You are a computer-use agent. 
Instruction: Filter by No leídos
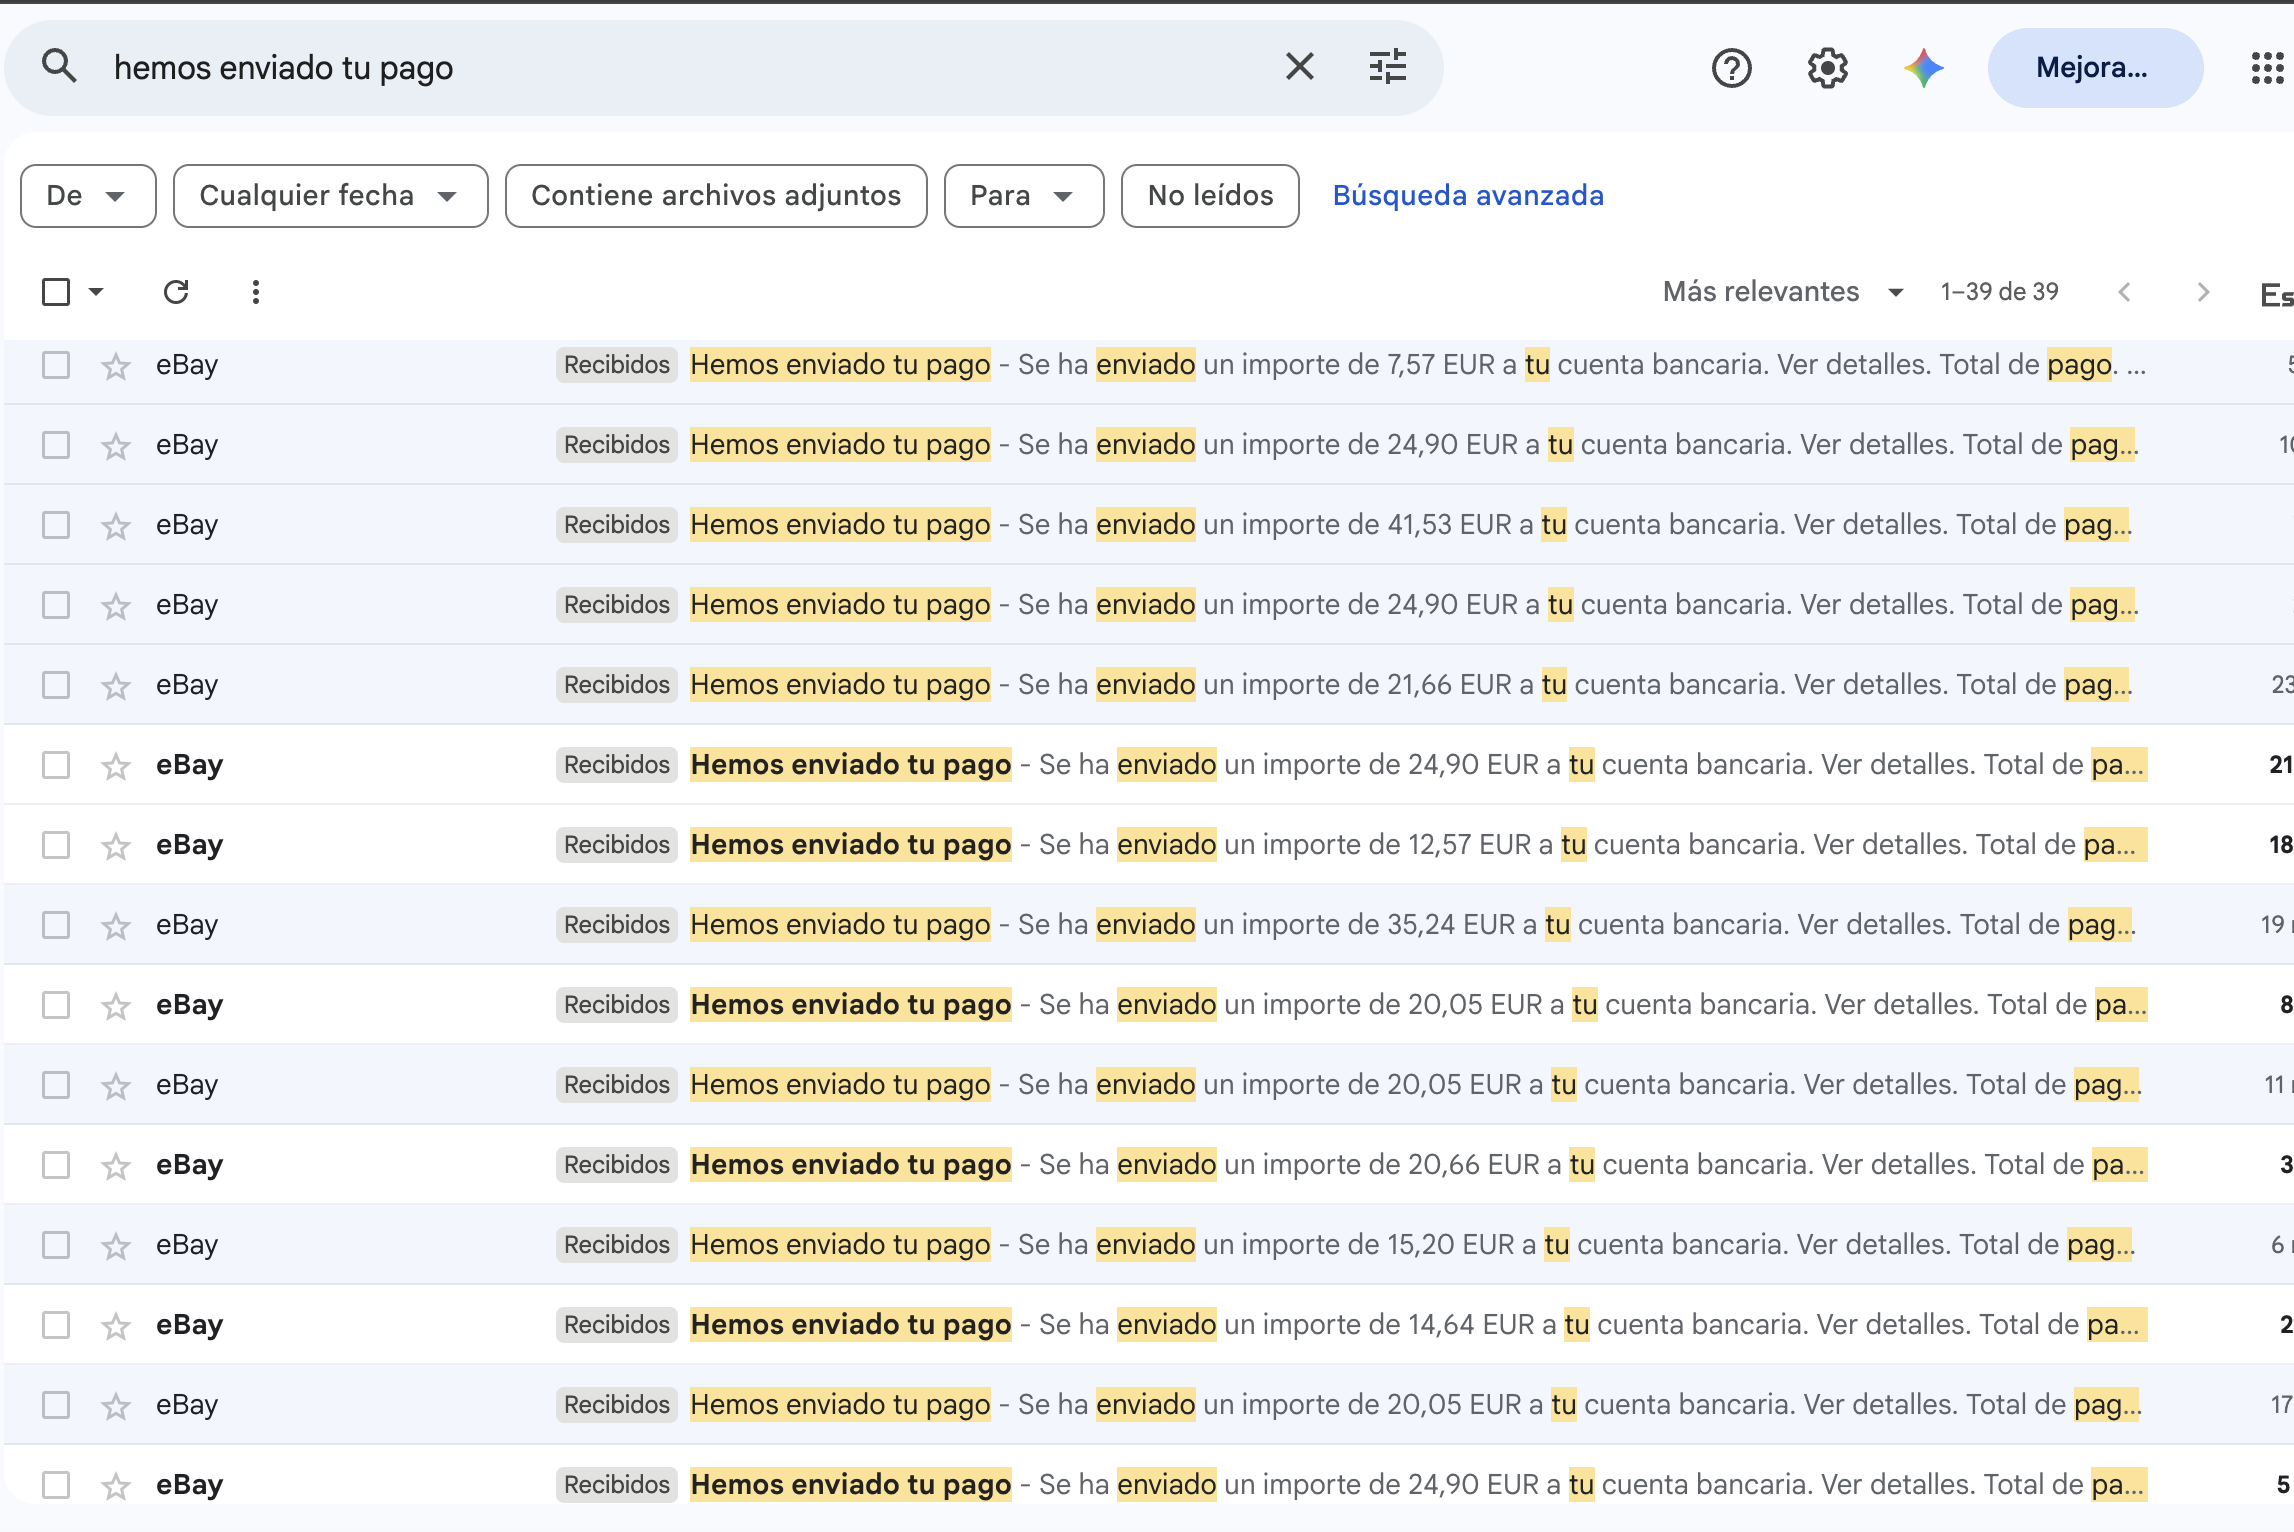point(1210,196)
